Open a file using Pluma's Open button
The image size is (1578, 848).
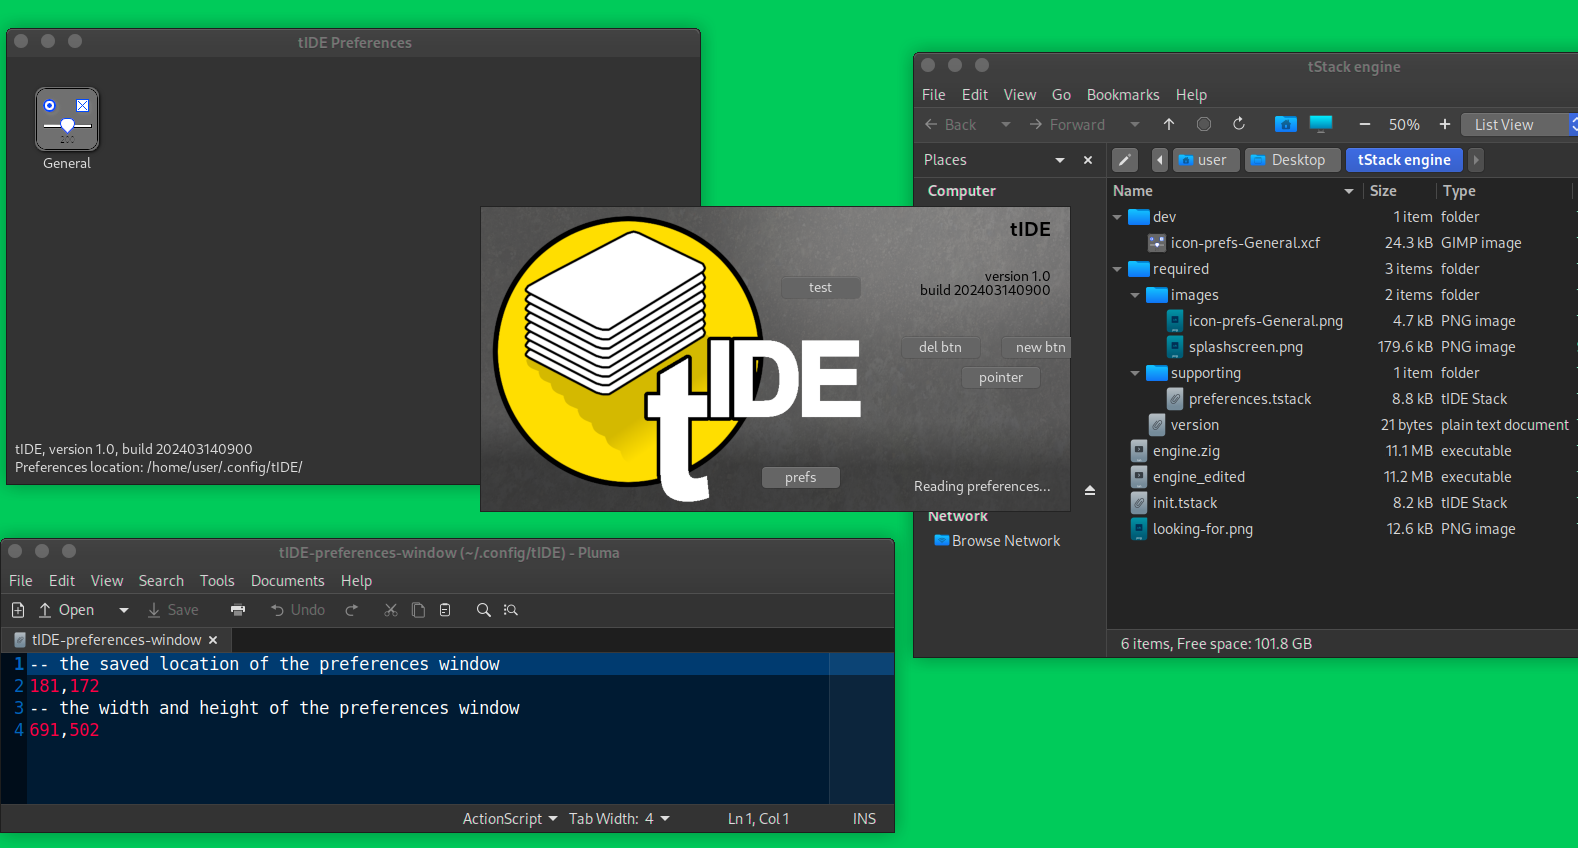(66, 610)
